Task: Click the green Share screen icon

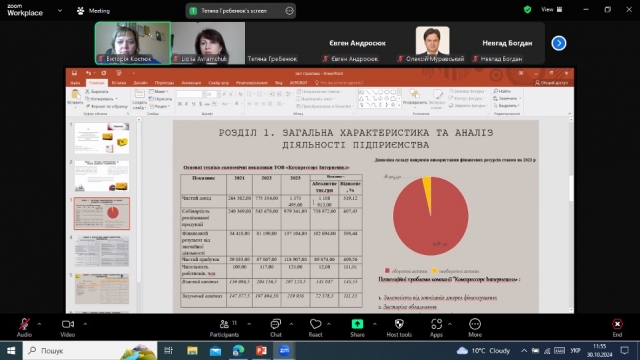Action: tap(357, 324)
